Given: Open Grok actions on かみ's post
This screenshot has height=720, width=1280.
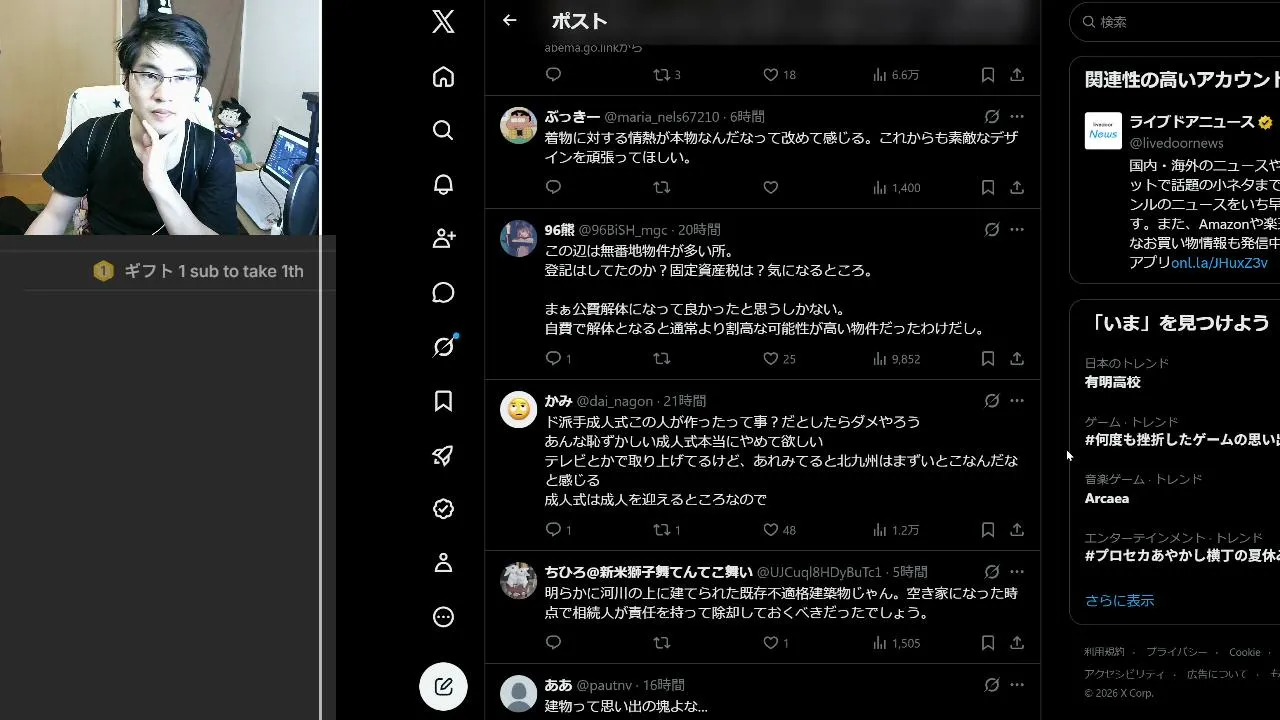Looking at the screenshot, I should [991, 400].
